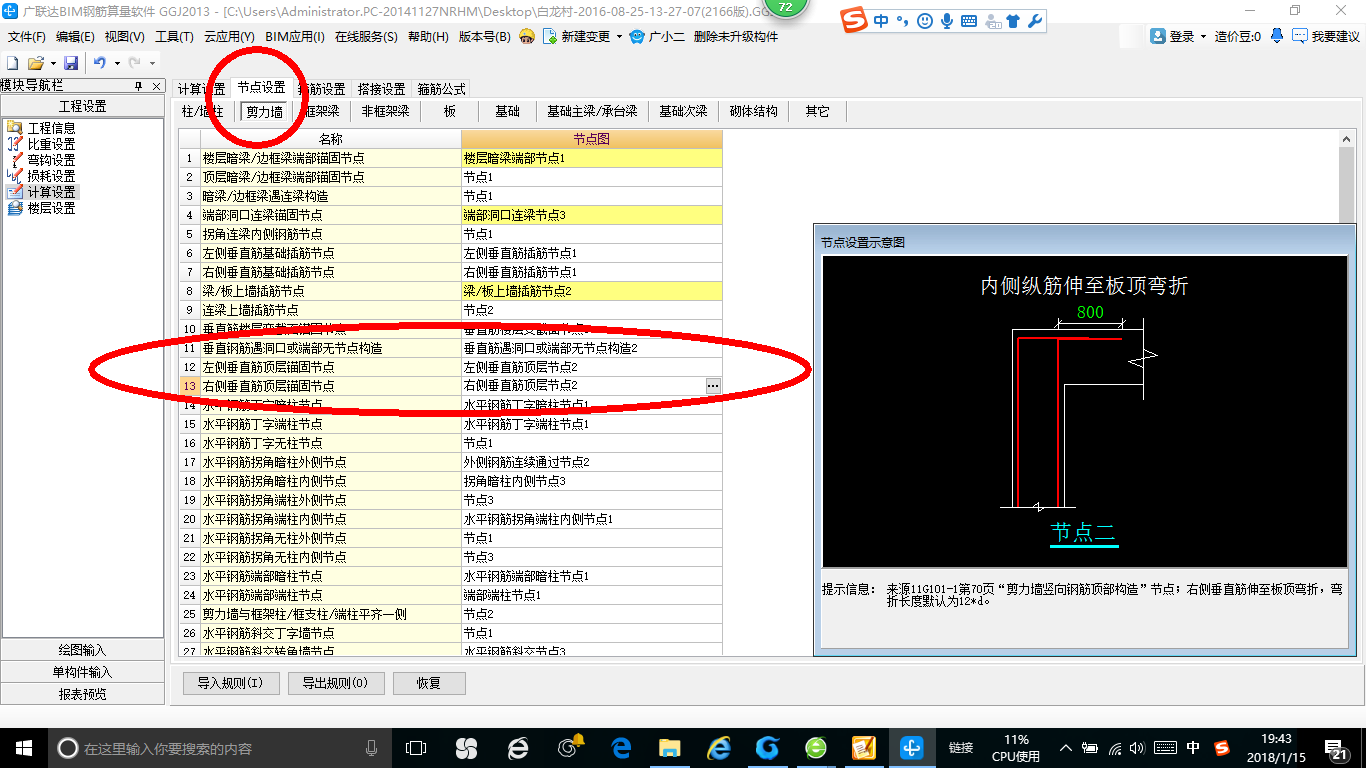1366x768 pixels.
Task: Select the 基础 component tab
Action: pyautogui.click(x=507, y=111)
